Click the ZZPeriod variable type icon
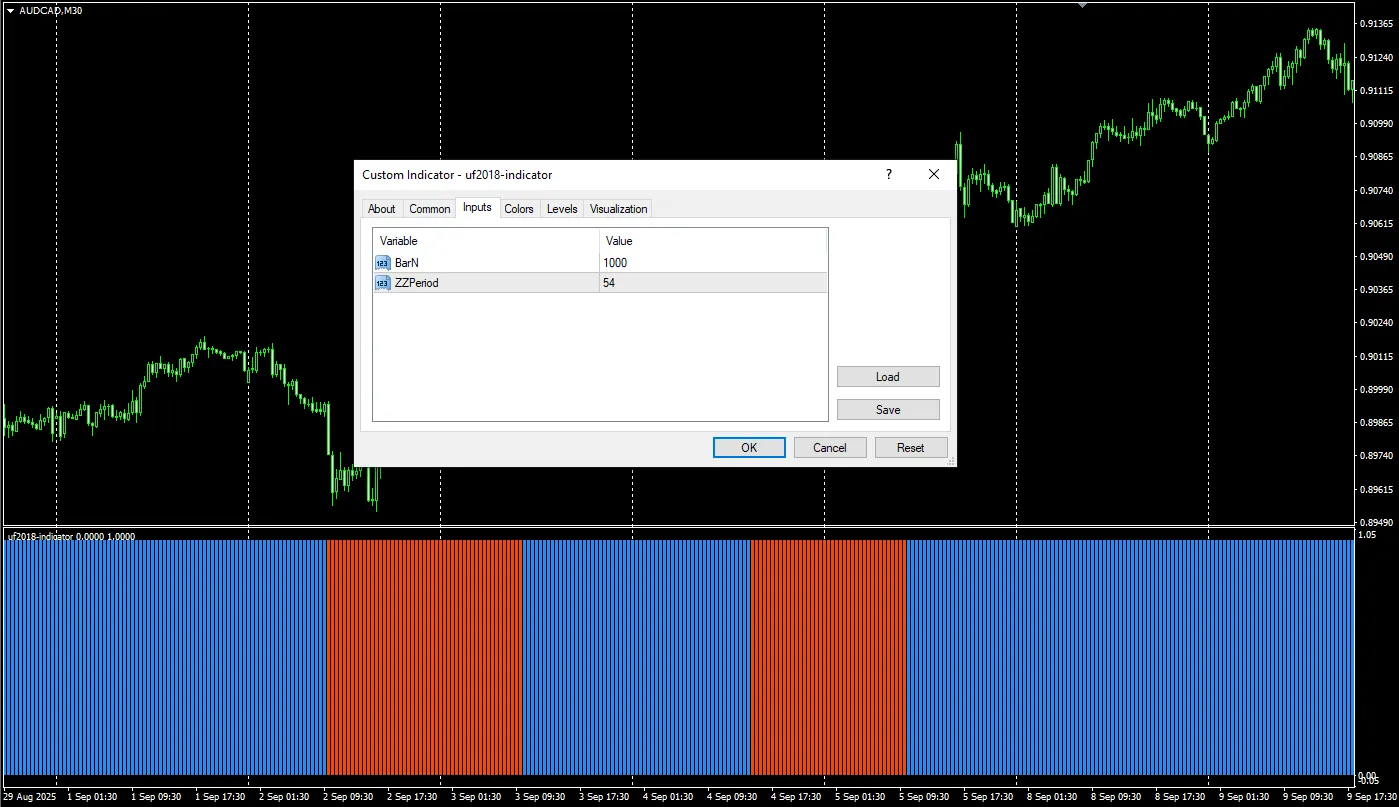The image size is (1399, 807). point(383,283)
